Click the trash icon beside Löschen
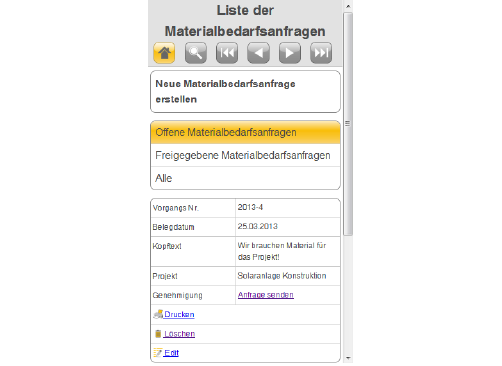The height and width of the screenshot is (366, 502). click(158, 334)
